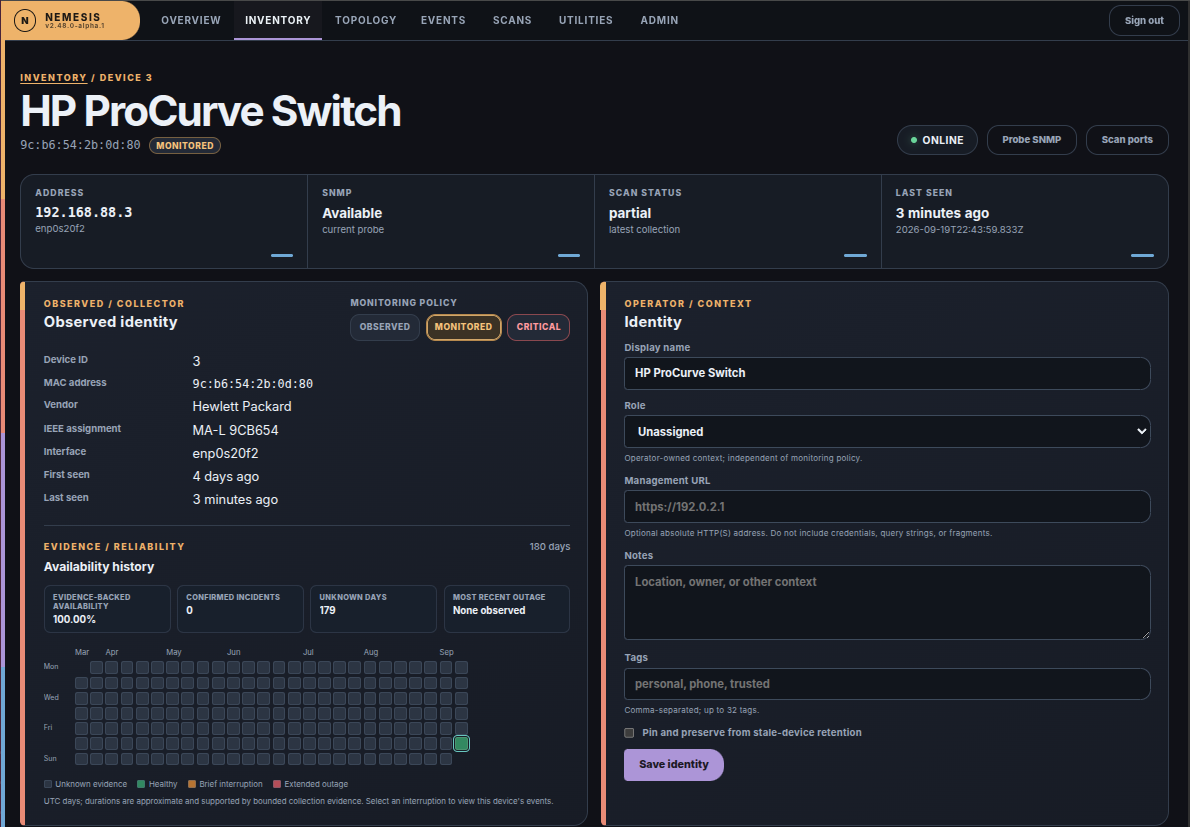
Task: Click the Management URL input
Action: pos(887,507)
